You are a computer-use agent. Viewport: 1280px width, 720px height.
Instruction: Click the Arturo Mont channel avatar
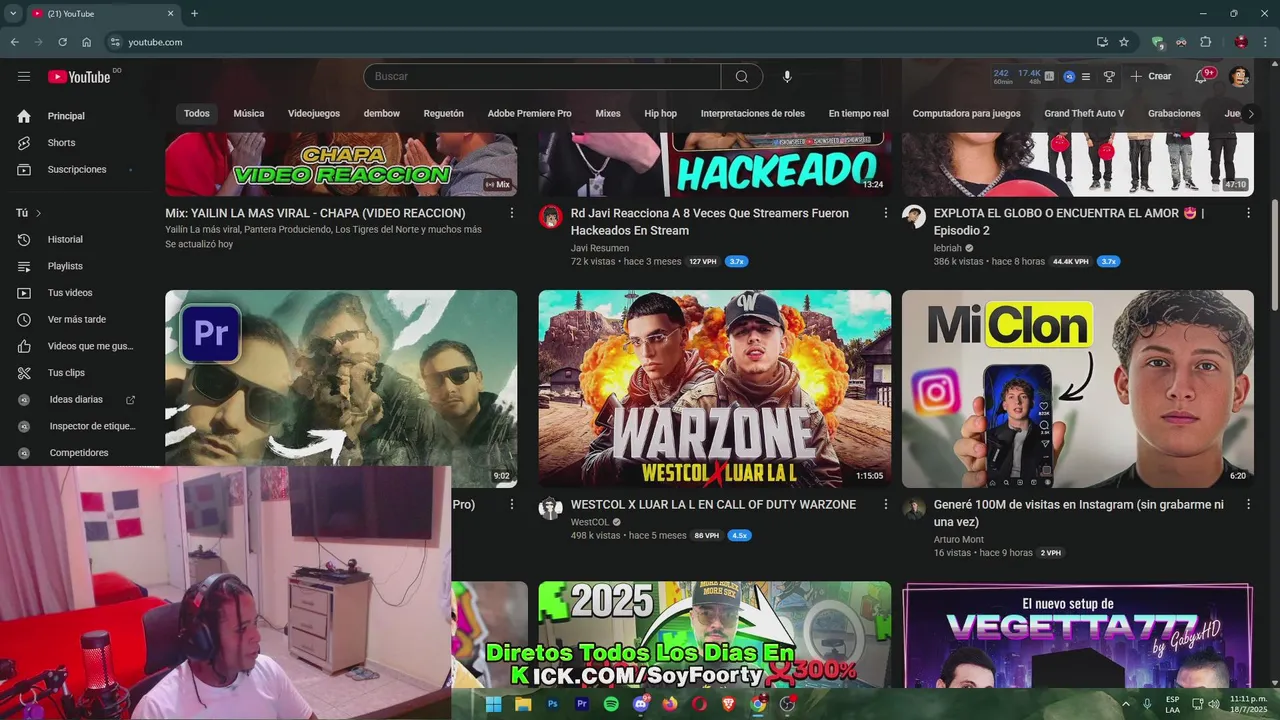click(x=914, y=509)
